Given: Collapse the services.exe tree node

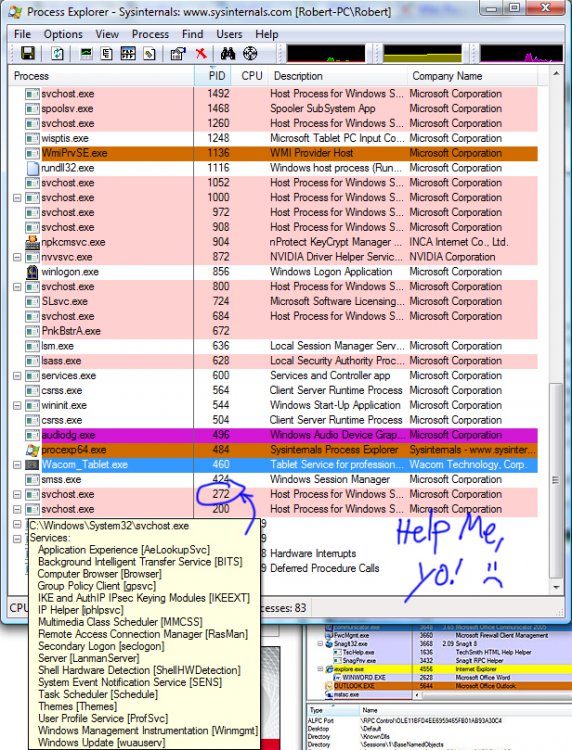Looking at the screenshot, I should pos(17,375).
